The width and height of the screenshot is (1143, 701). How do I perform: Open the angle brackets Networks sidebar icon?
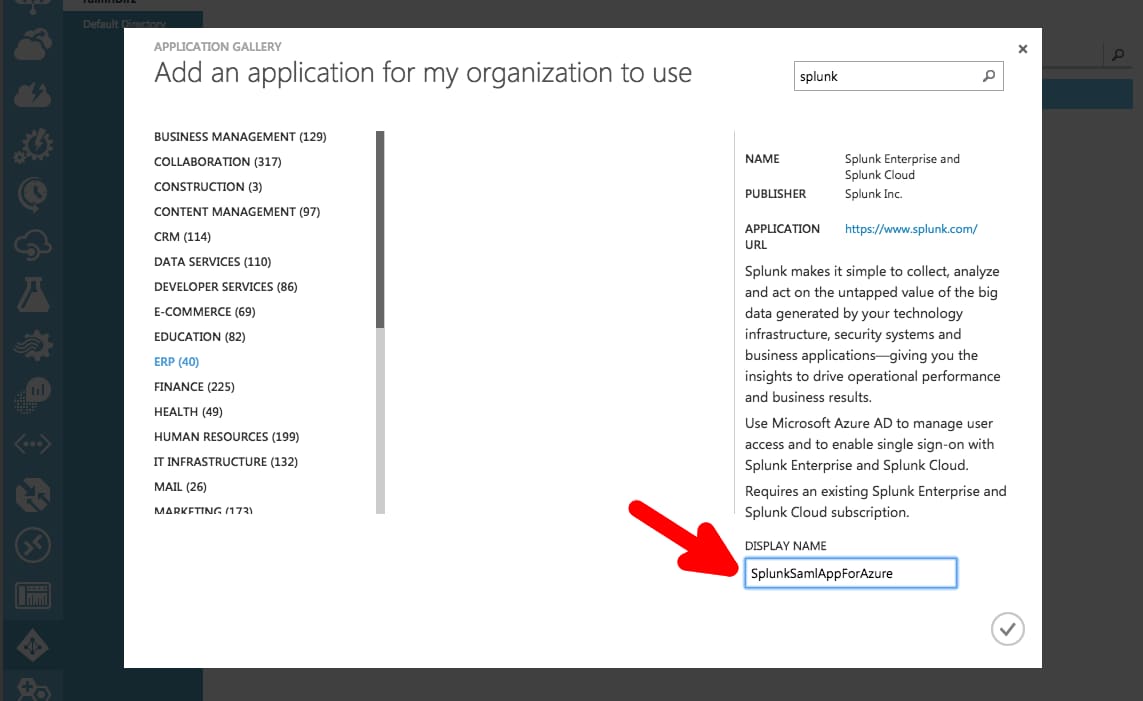[33, 444]
